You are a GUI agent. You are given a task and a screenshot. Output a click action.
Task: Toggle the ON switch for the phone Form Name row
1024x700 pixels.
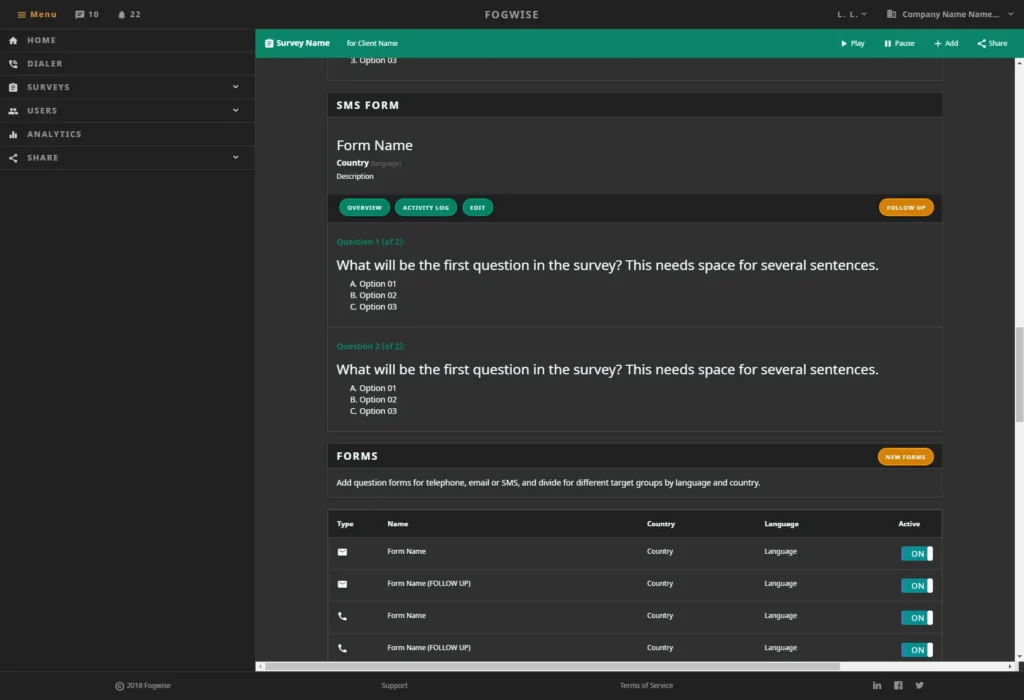pyautogui.click(x=917, y=618)
